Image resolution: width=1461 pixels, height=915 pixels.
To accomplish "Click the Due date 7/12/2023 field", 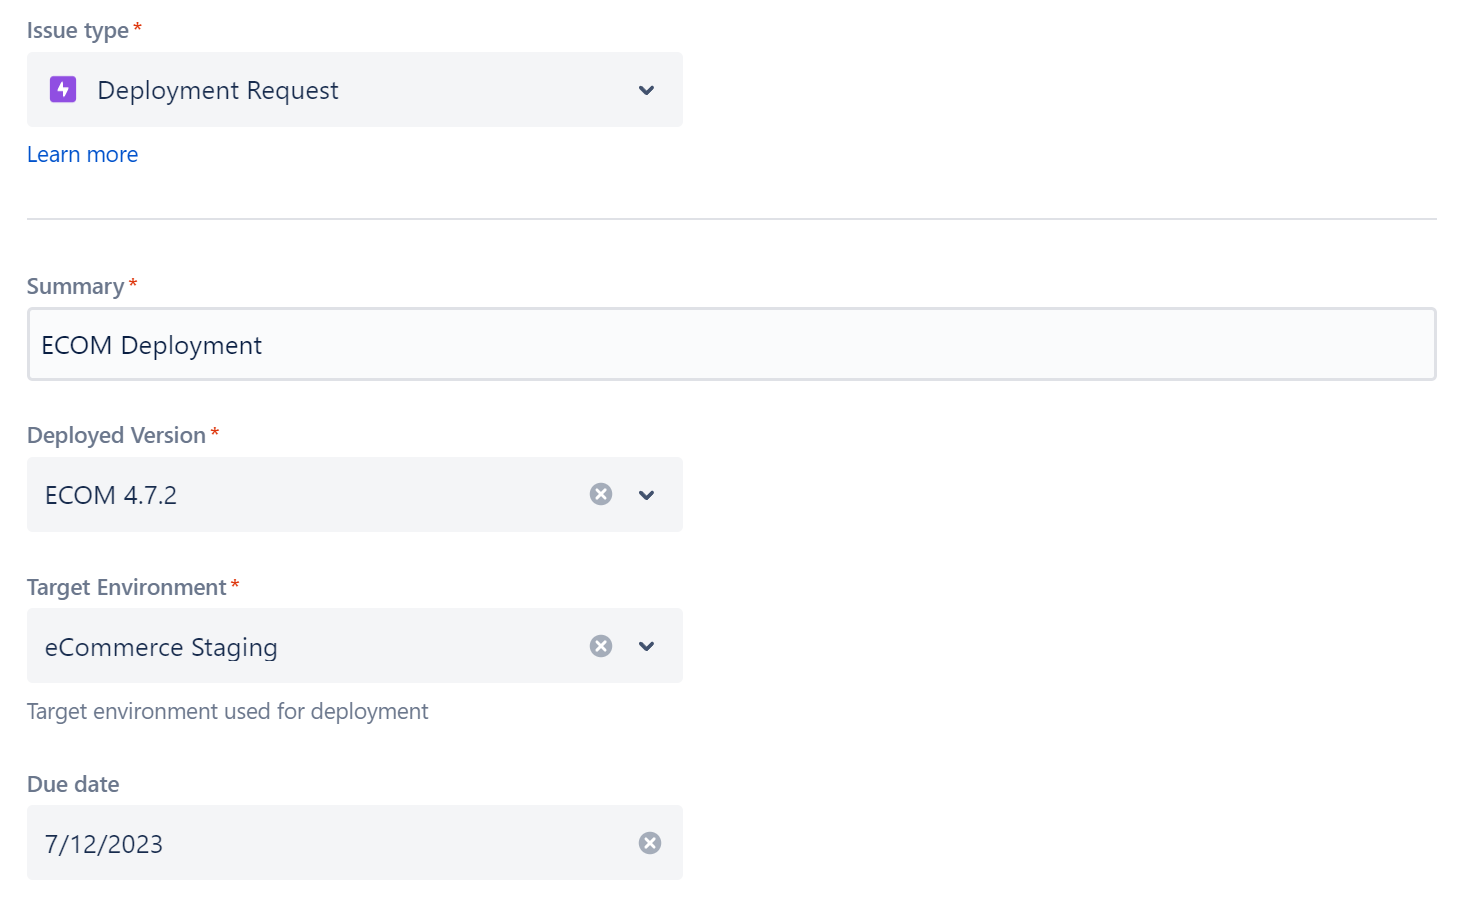I will [x=300, y=843].
